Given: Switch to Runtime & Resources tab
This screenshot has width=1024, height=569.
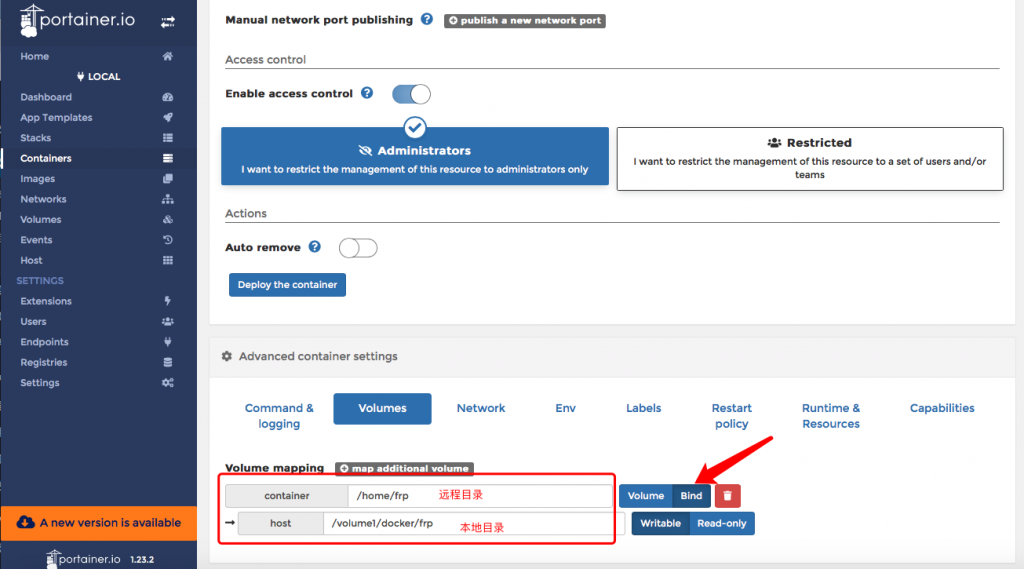Looking at the screenshot, I should tap(830, 416).
